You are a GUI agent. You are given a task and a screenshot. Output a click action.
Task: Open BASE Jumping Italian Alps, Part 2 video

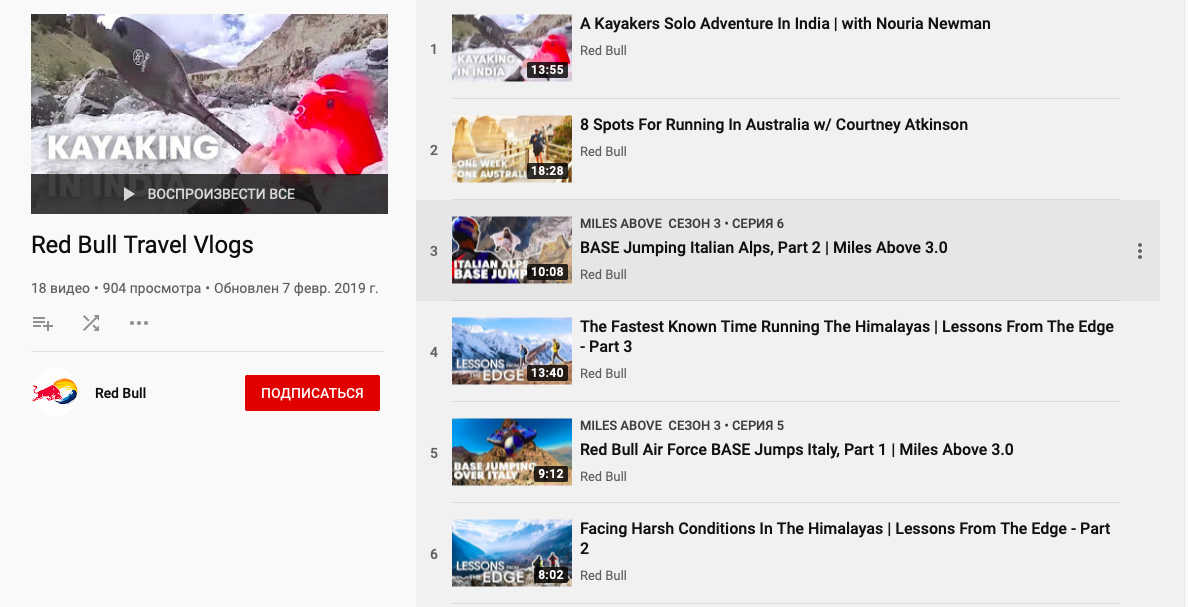click(764, 248)
